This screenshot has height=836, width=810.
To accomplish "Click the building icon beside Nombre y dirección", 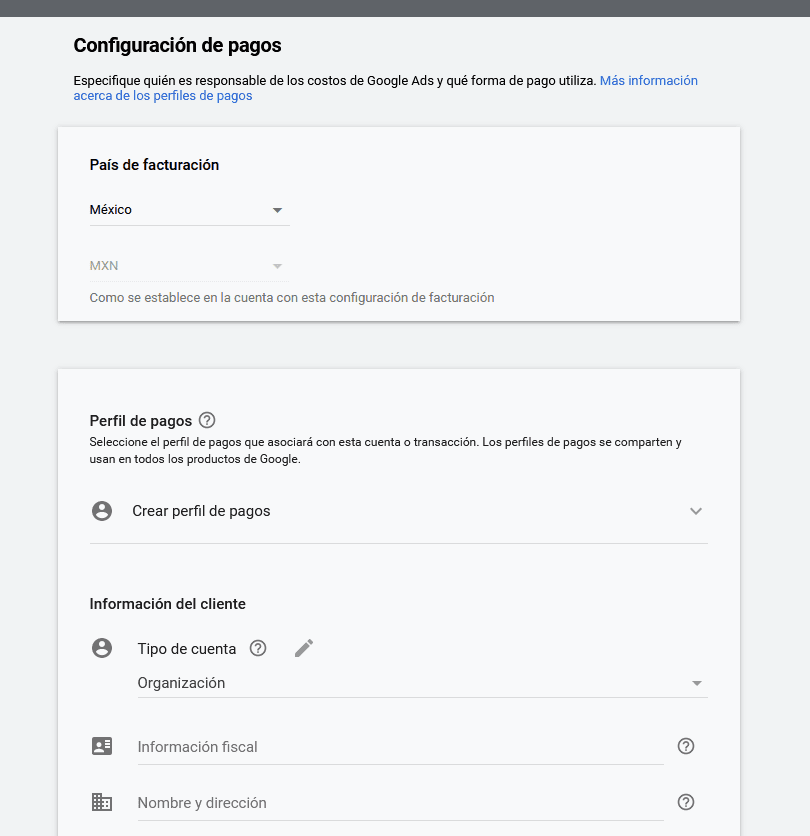I will (102, 802).
